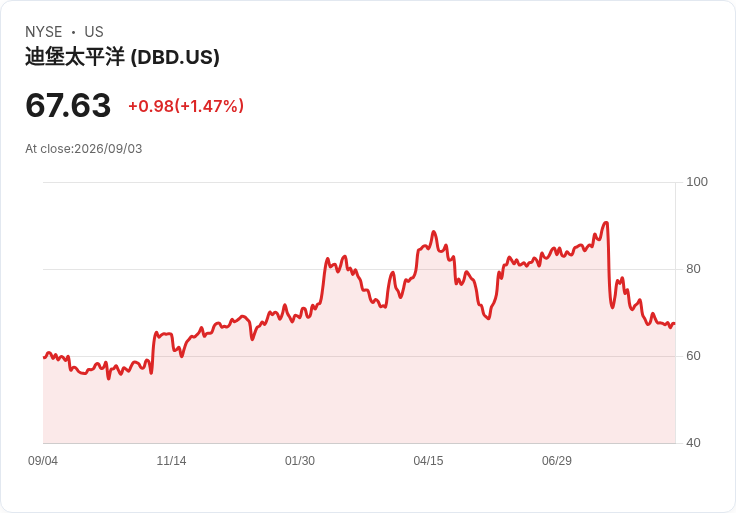Viewport: 736px width, 513px height.
Task: Click the sharp November jump on the chart line
Action: 153,350
